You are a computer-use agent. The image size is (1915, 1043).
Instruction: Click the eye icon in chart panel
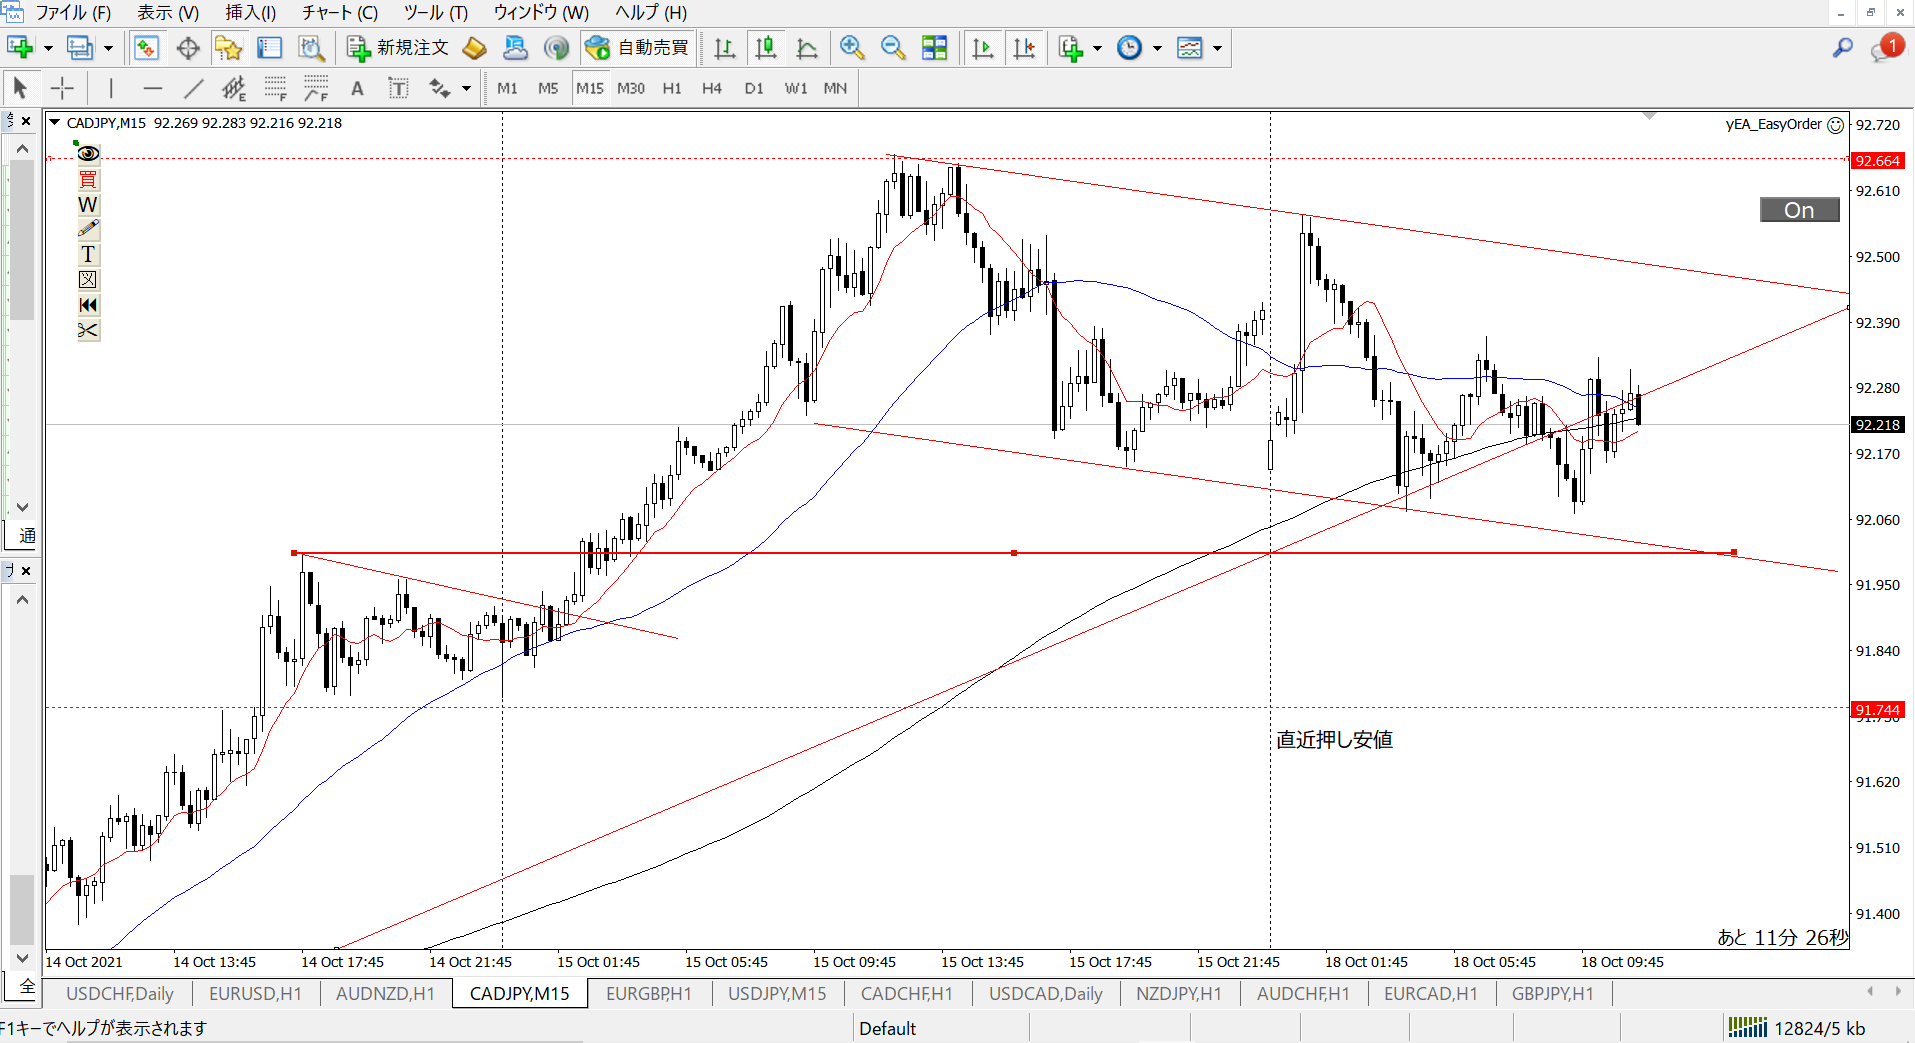(x=88, y=153)
